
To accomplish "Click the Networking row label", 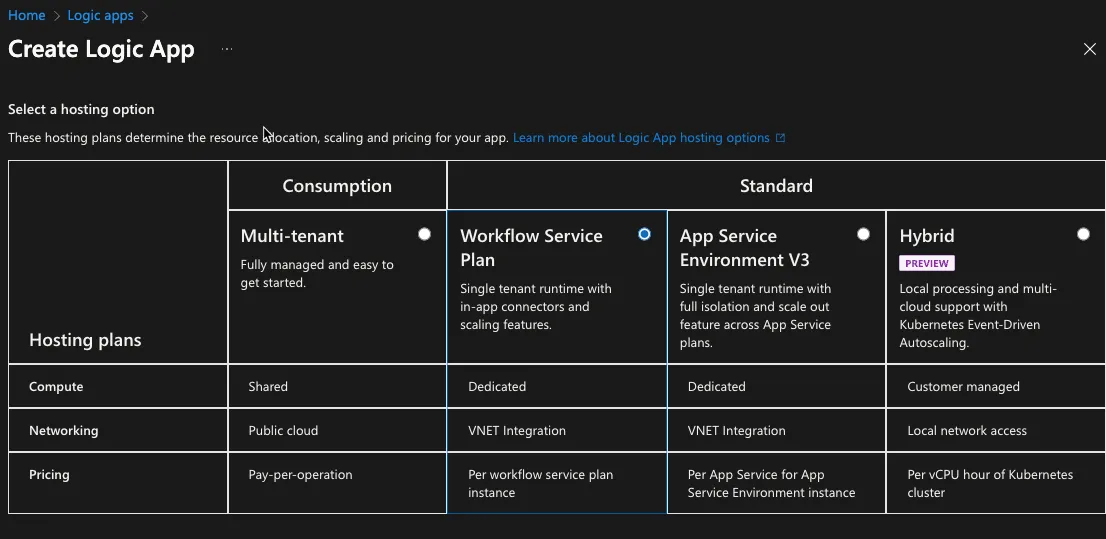I will [63, 430].
